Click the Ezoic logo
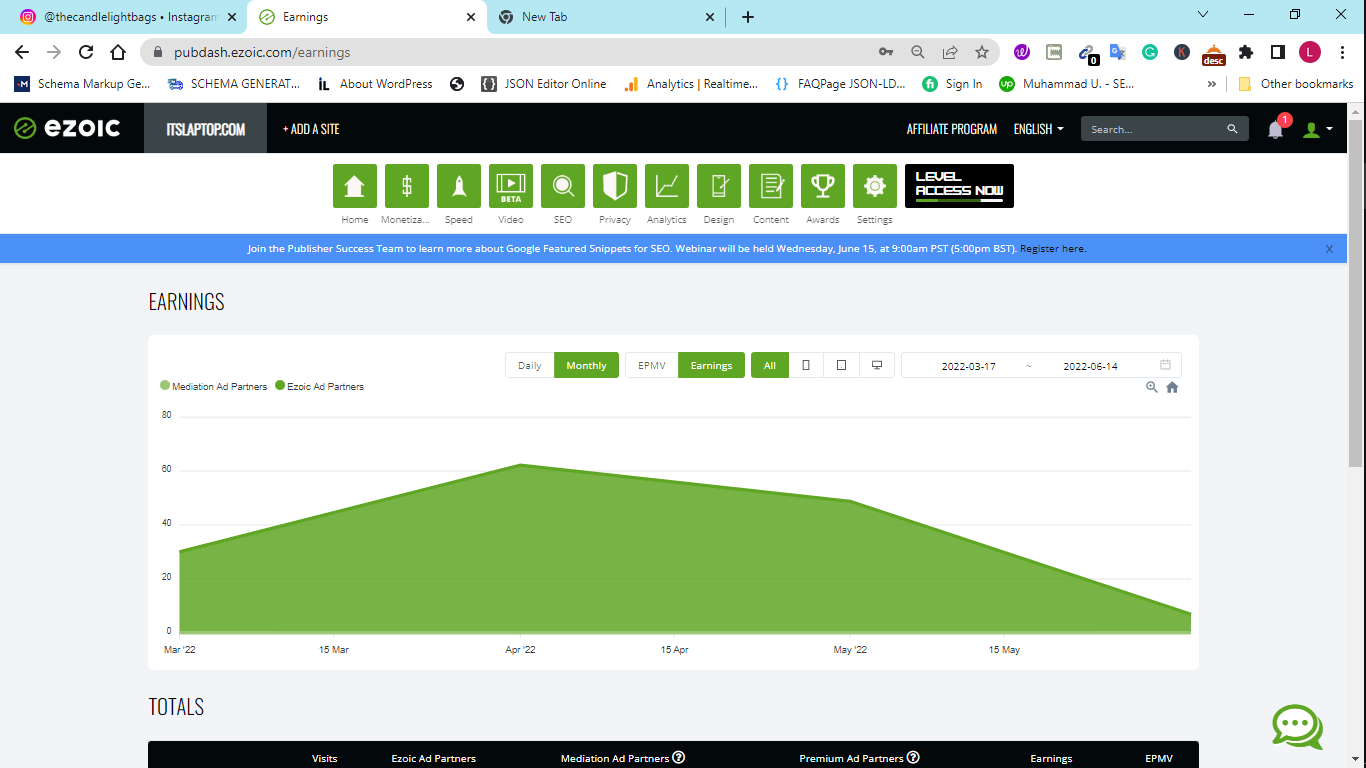The height and width of the screenshot is (768, 1366). tap(67, 128)
